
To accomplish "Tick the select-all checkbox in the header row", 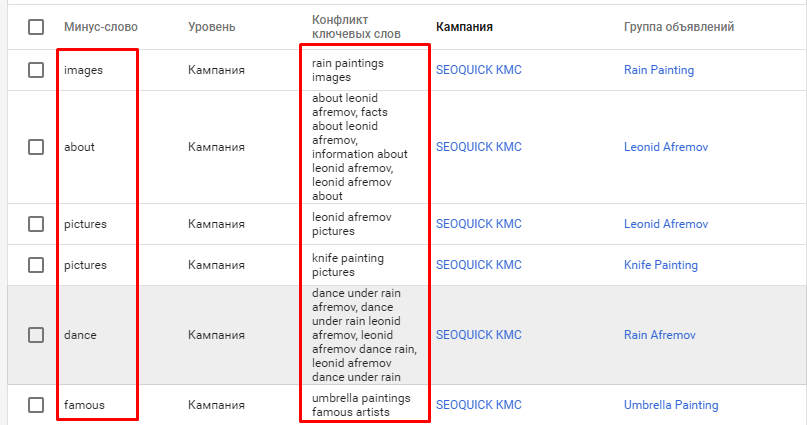I will (x=36, y=27).
